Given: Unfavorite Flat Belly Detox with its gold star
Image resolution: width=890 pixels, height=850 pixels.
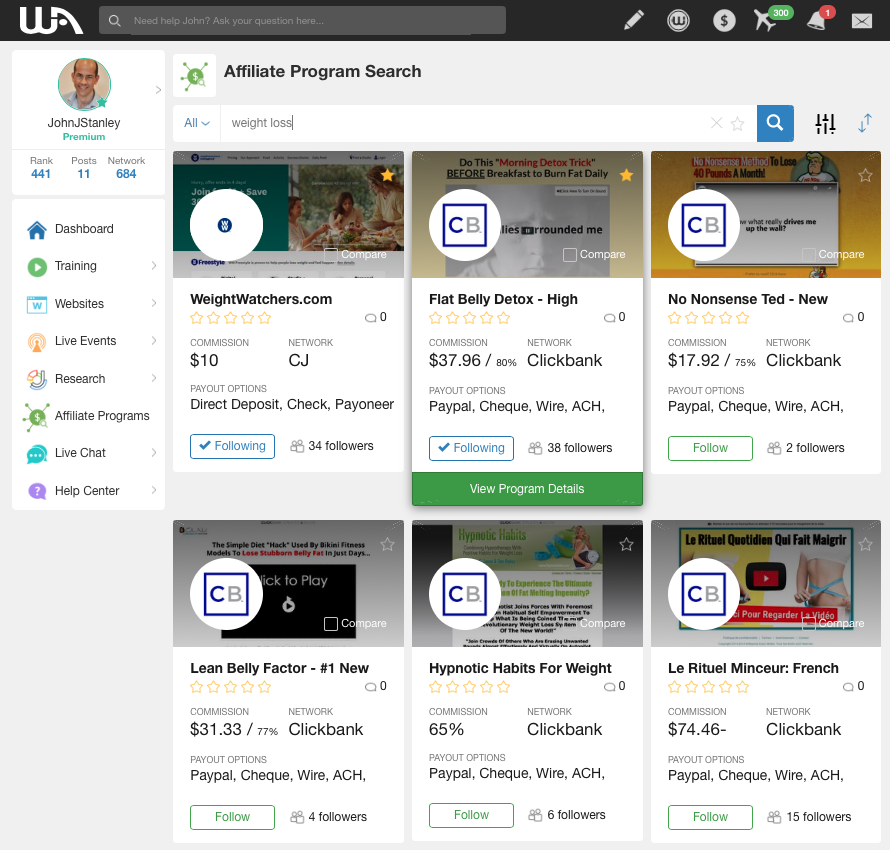Looking at the screenshot, I should click(x=626, y=175).
